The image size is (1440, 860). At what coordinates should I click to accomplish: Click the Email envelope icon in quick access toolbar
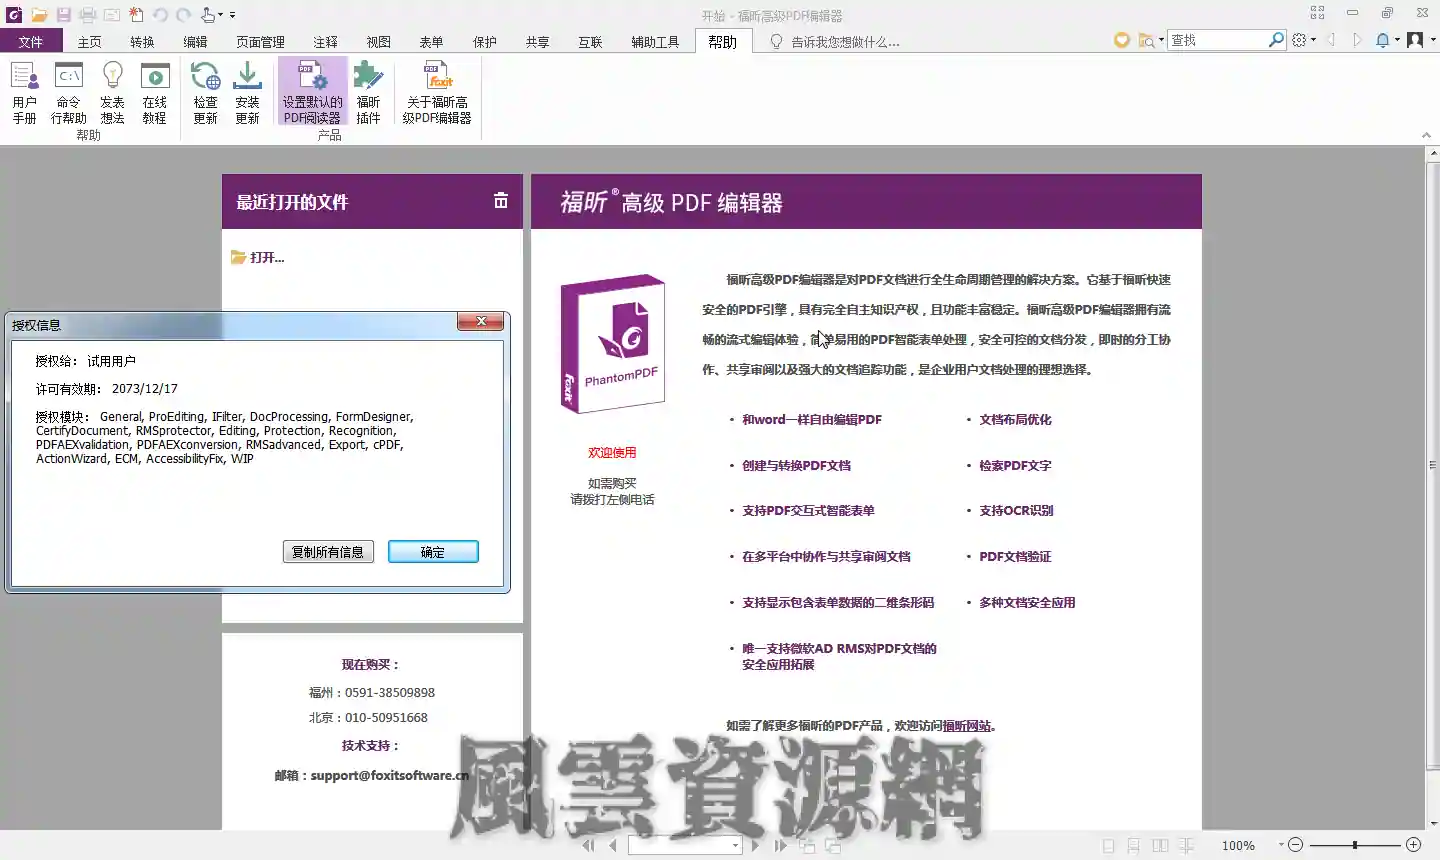pos(111,15)
